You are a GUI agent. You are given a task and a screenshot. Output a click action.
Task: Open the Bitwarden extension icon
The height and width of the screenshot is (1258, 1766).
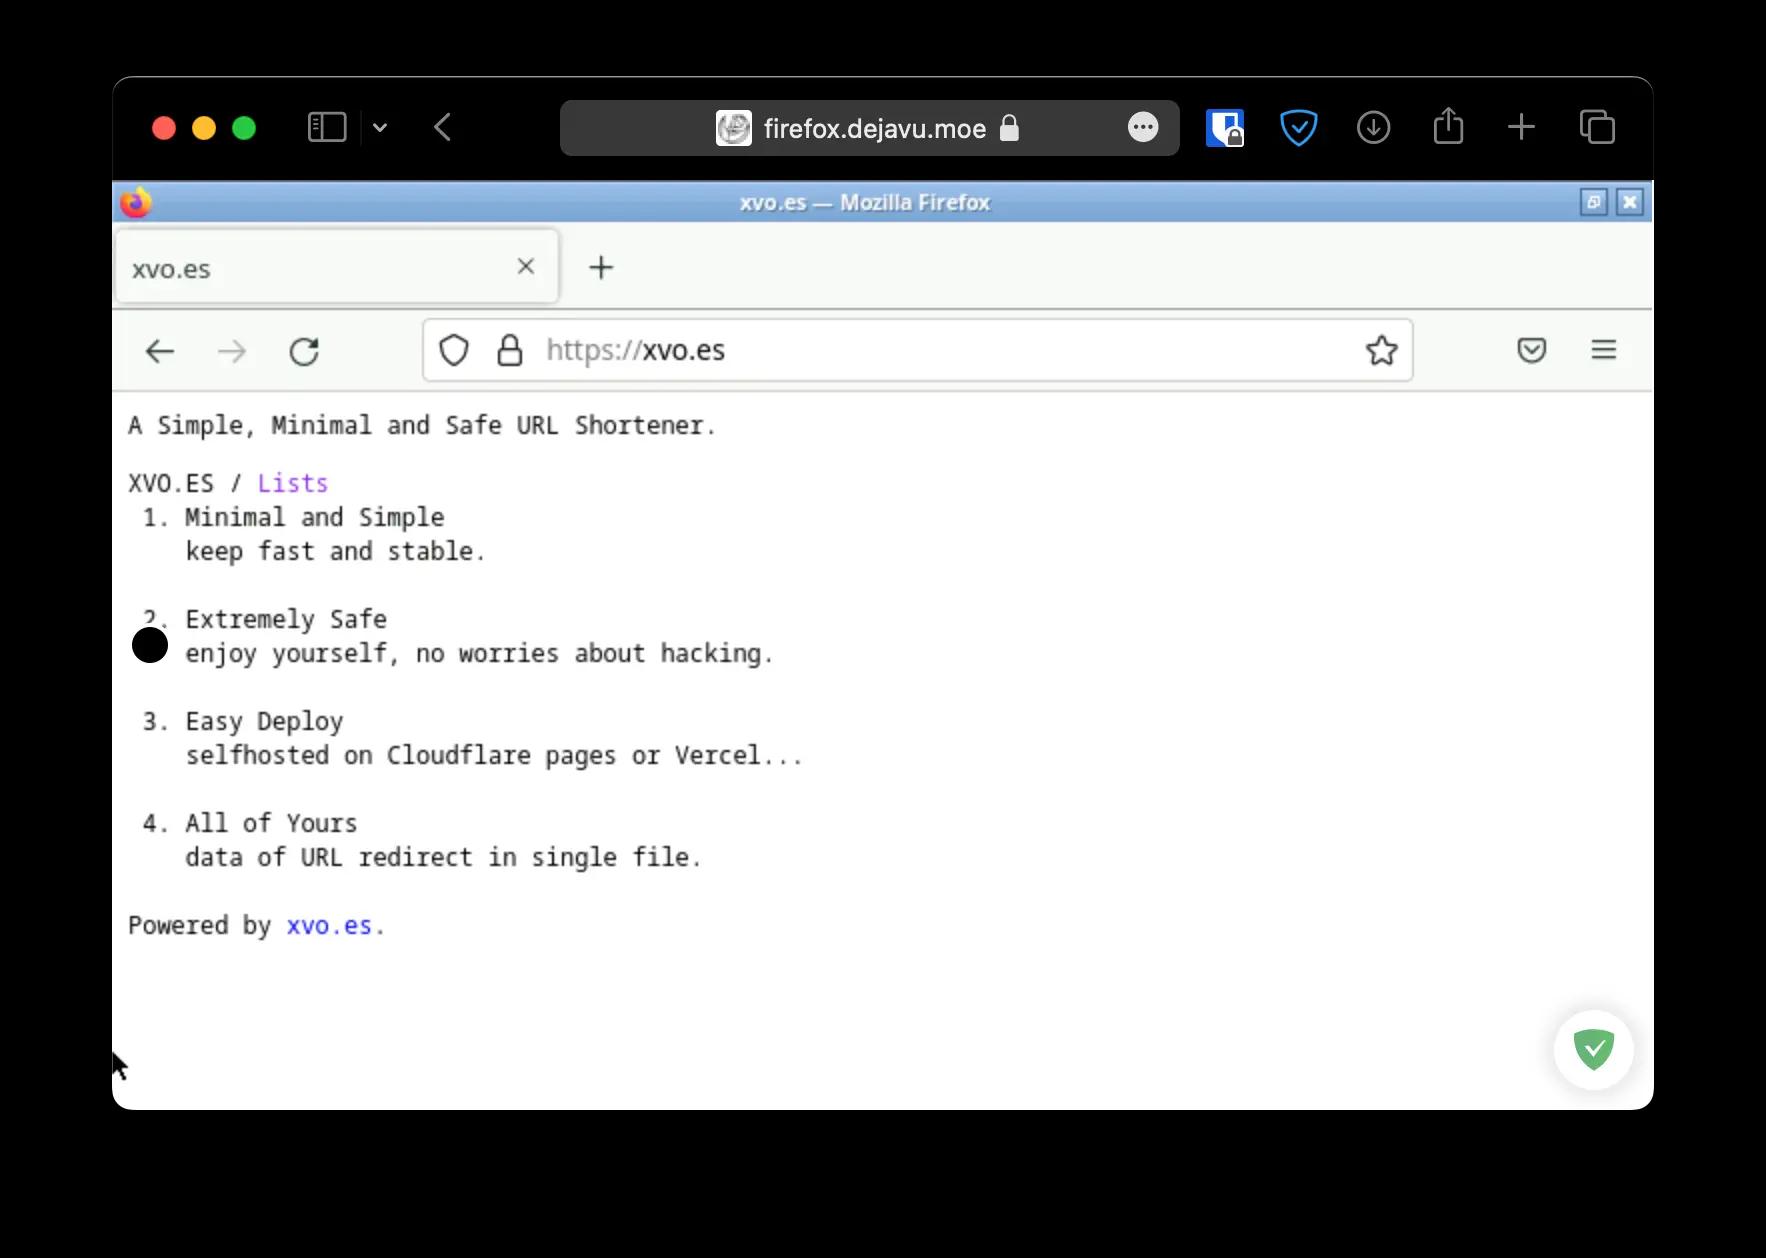[x=1224, y=128]
